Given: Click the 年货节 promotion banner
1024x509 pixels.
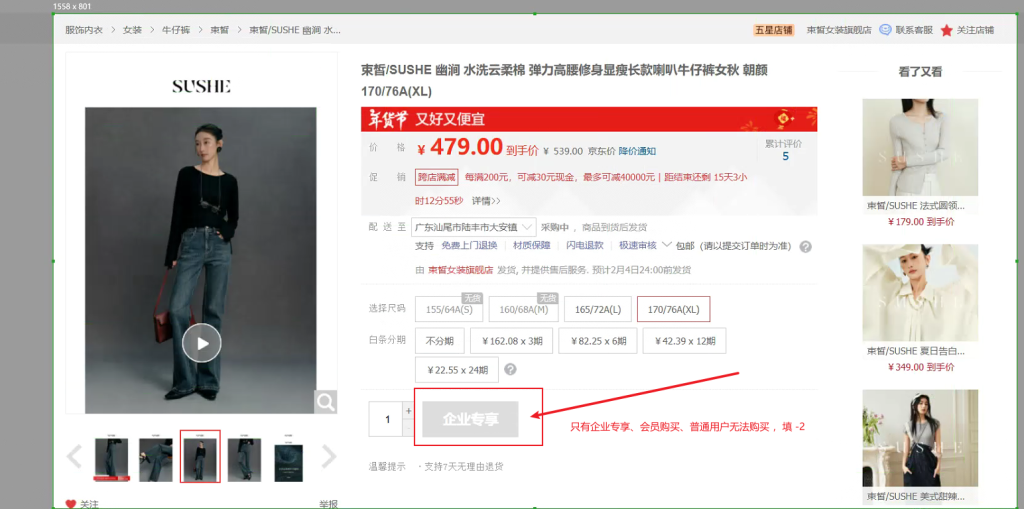Looking at the screenshot, I should (x=588, y=119).
